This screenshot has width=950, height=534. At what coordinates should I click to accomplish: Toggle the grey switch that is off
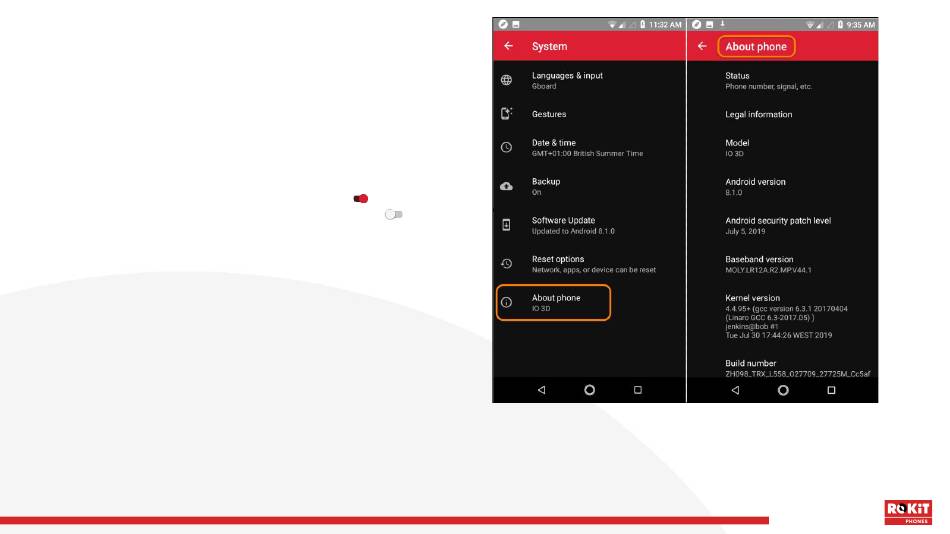pyautogui.click(x=394, y=215)
